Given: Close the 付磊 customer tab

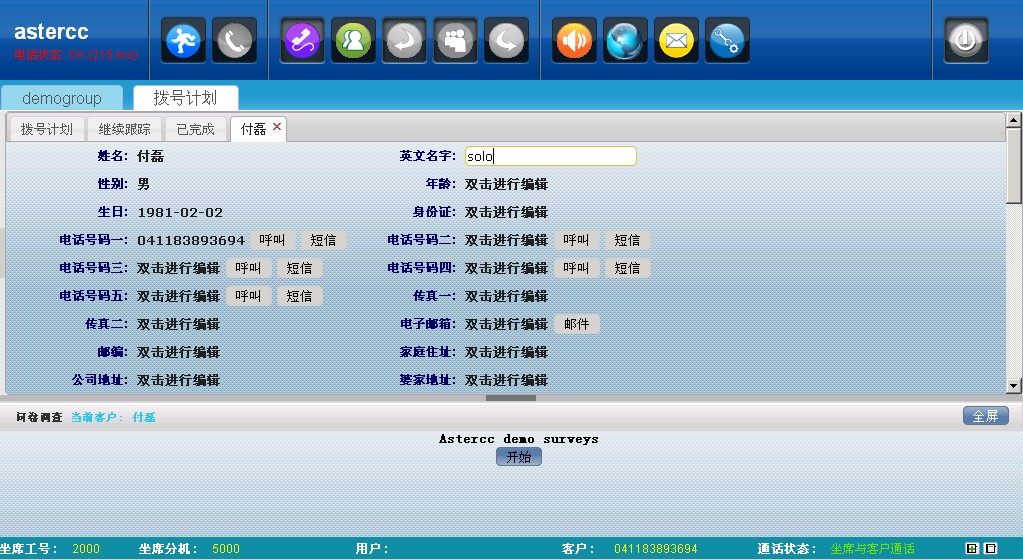Looking at the screenshot, I should (277, 126).
